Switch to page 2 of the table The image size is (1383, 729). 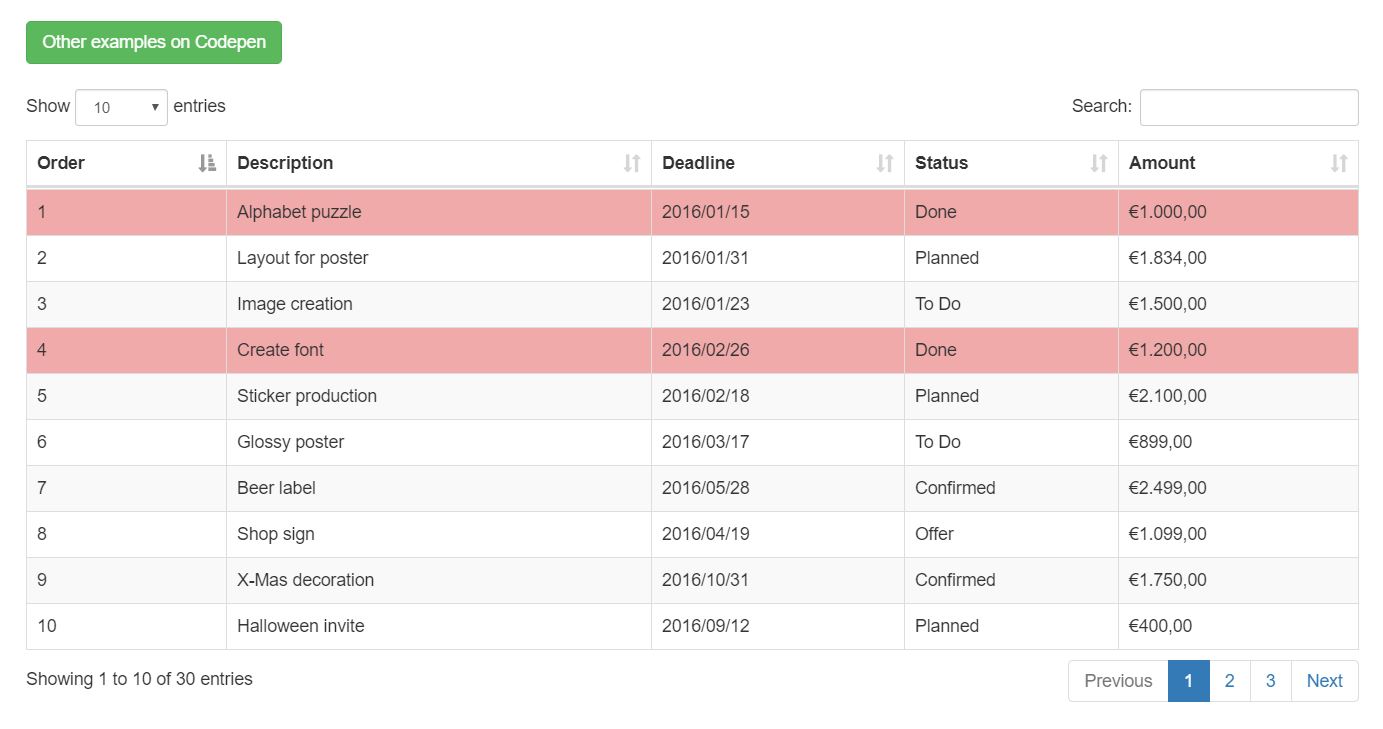[x=1229, y=681]
